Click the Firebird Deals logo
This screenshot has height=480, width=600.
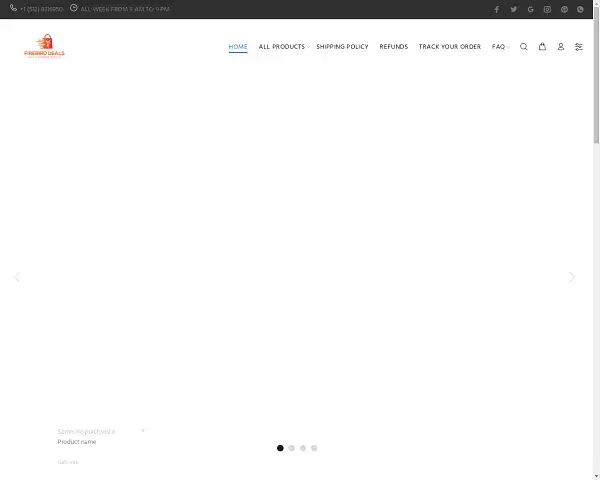click(44, 46)
